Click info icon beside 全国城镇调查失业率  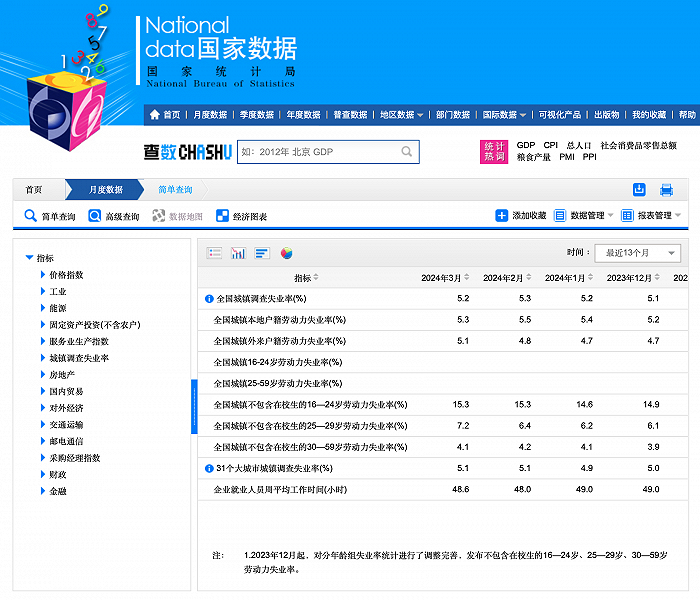(209, 299)
